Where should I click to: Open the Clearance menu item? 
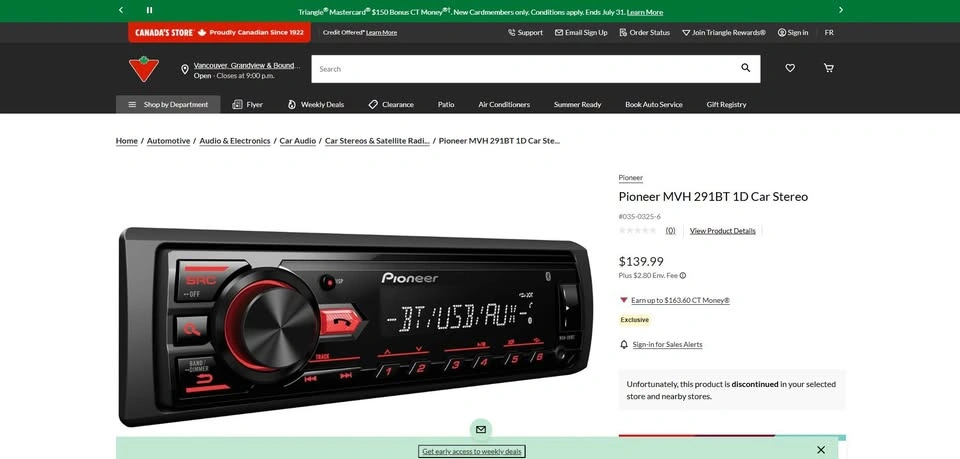click(x=390, y=104)
